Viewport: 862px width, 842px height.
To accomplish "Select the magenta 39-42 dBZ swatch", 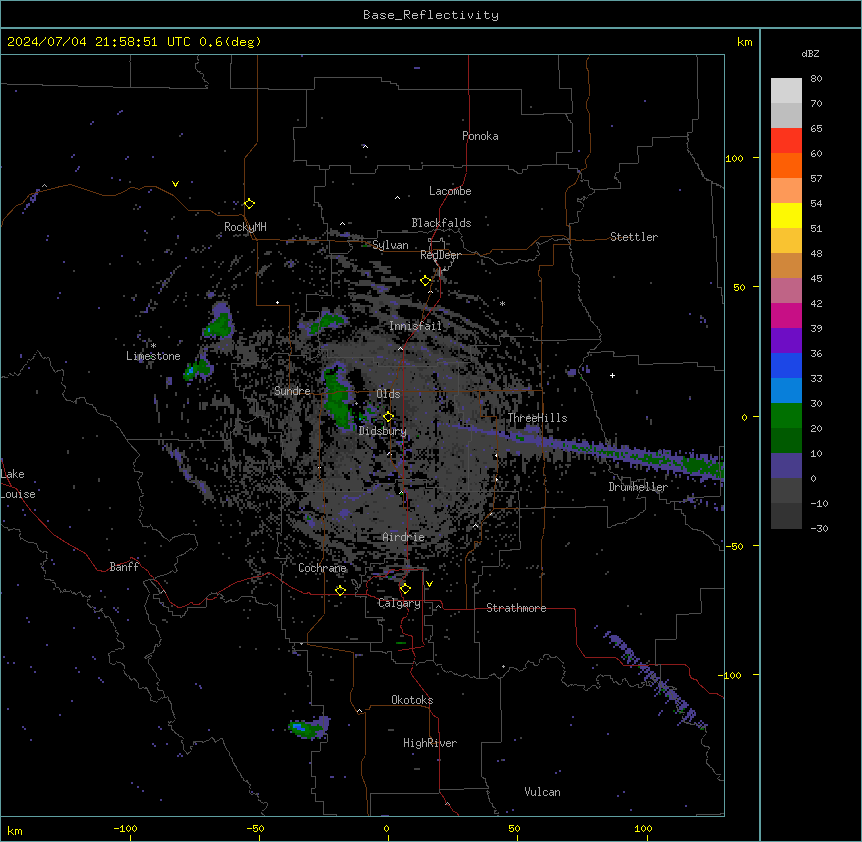I will [x=786, y=315].
